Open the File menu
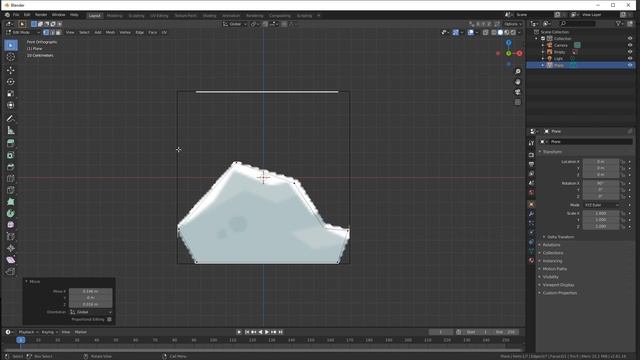 [16, 15]
